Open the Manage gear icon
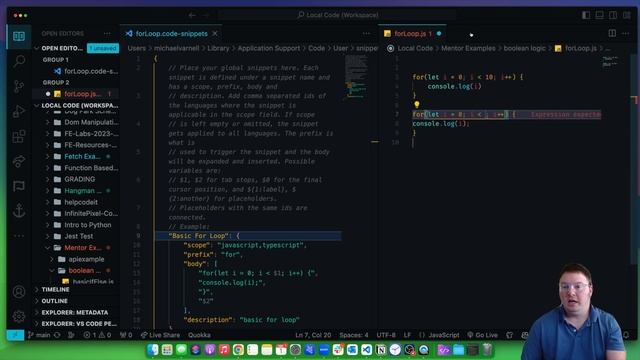640x360 pixels. click(x=19, y=316)
